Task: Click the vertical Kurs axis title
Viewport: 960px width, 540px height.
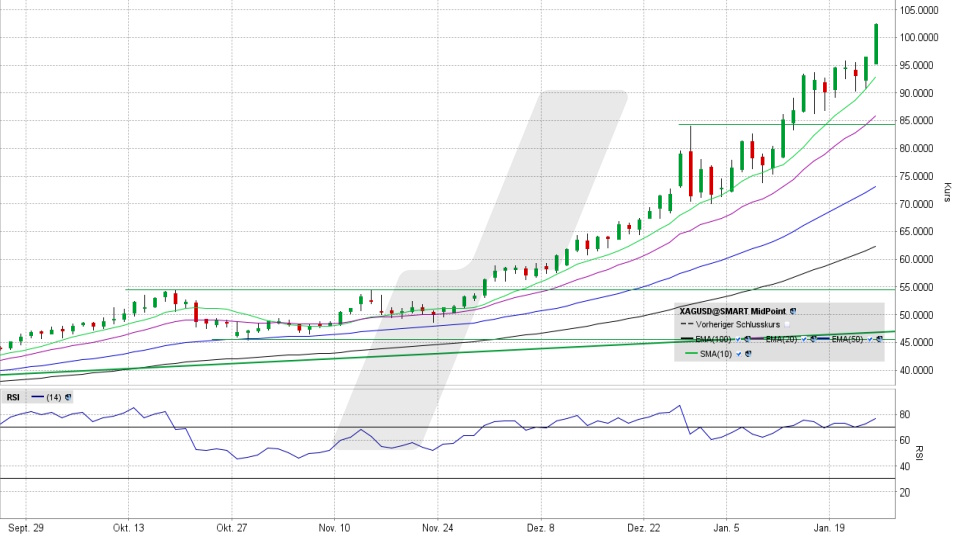Action: (x=946, y=193)
